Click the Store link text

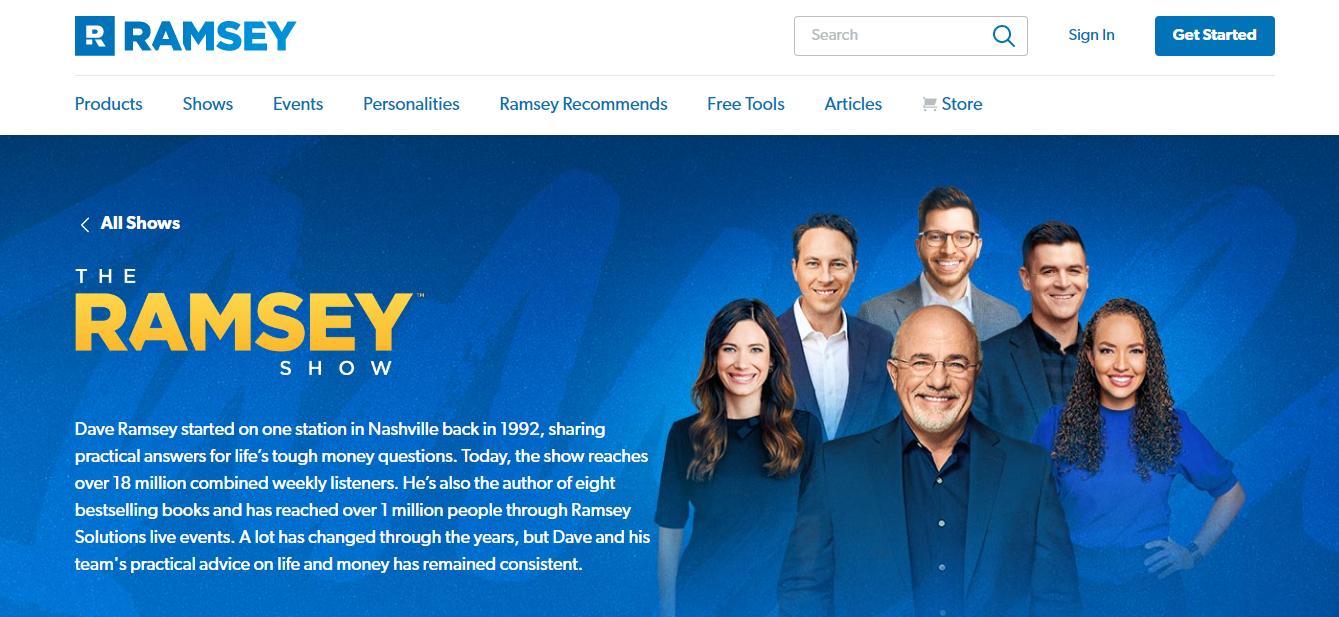point(962,104)
